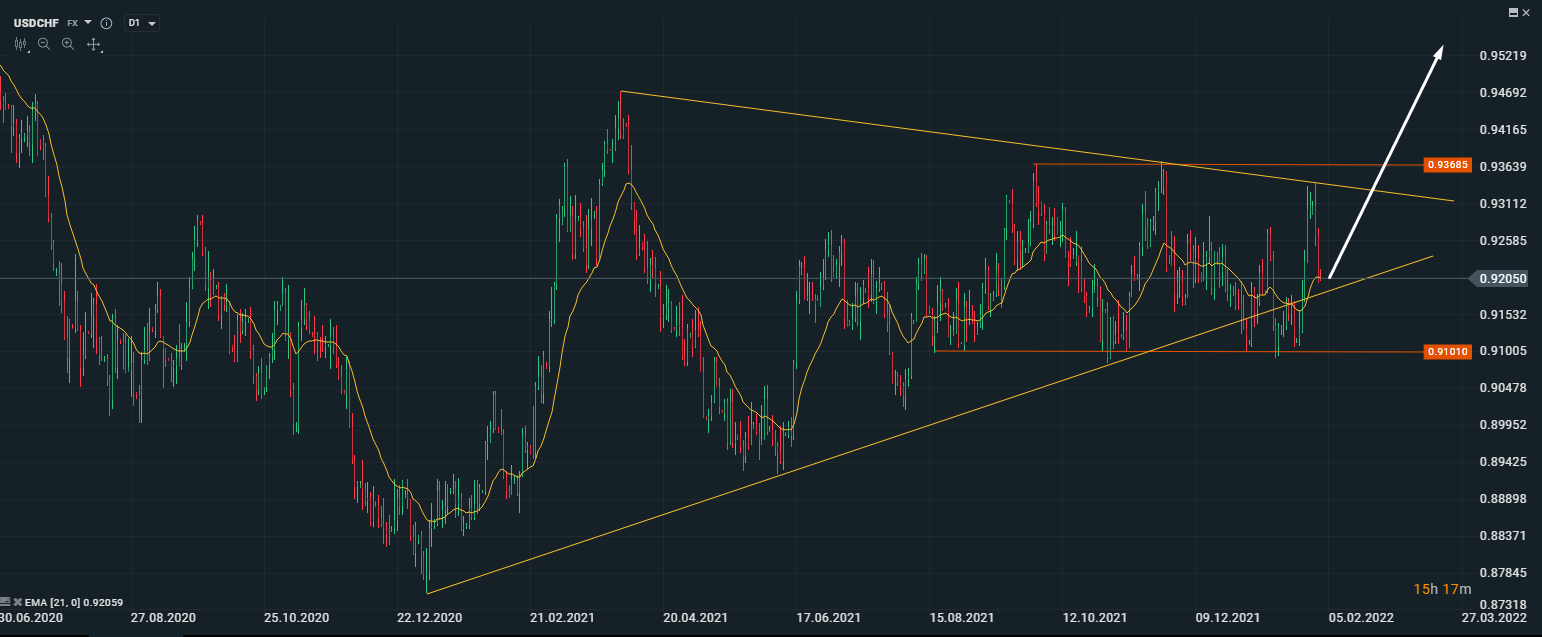This screenshot has width=1542, height=637.
Task: Click the 12.10.2021 date label
Action: tap(1094, 619)
